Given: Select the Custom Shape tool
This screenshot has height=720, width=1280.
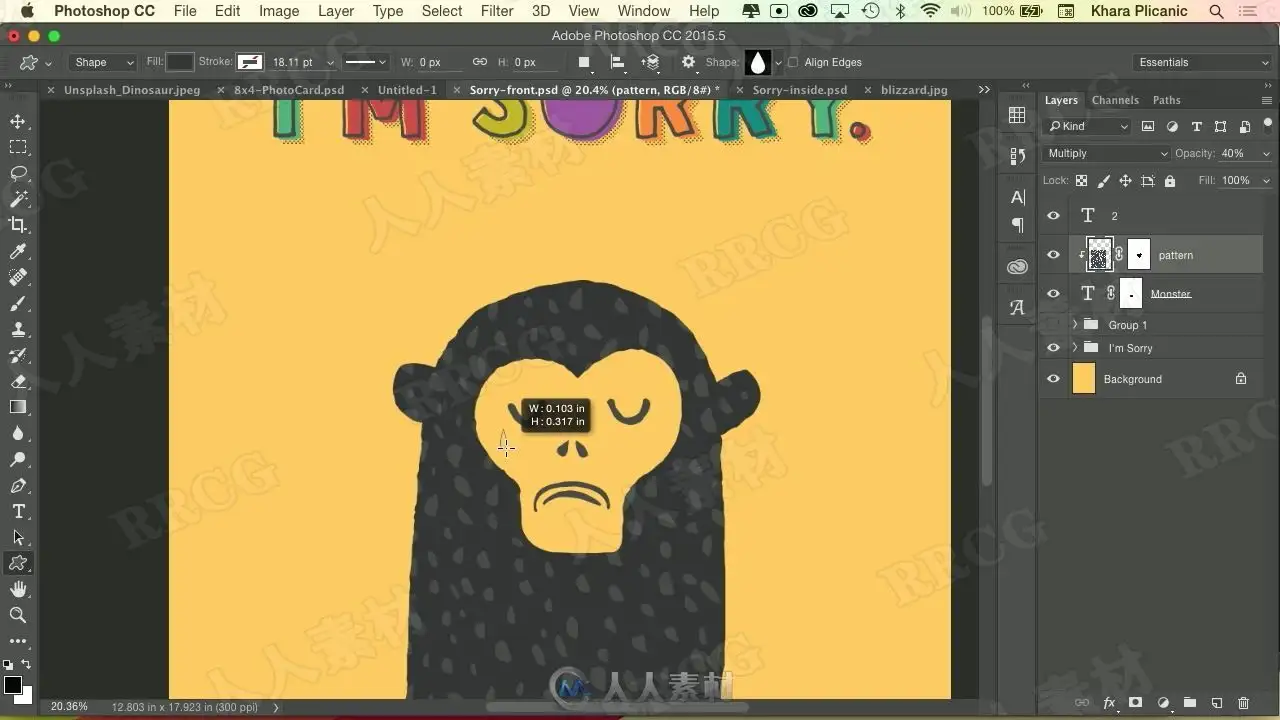Looking at the screenshot, I should 18,563.
